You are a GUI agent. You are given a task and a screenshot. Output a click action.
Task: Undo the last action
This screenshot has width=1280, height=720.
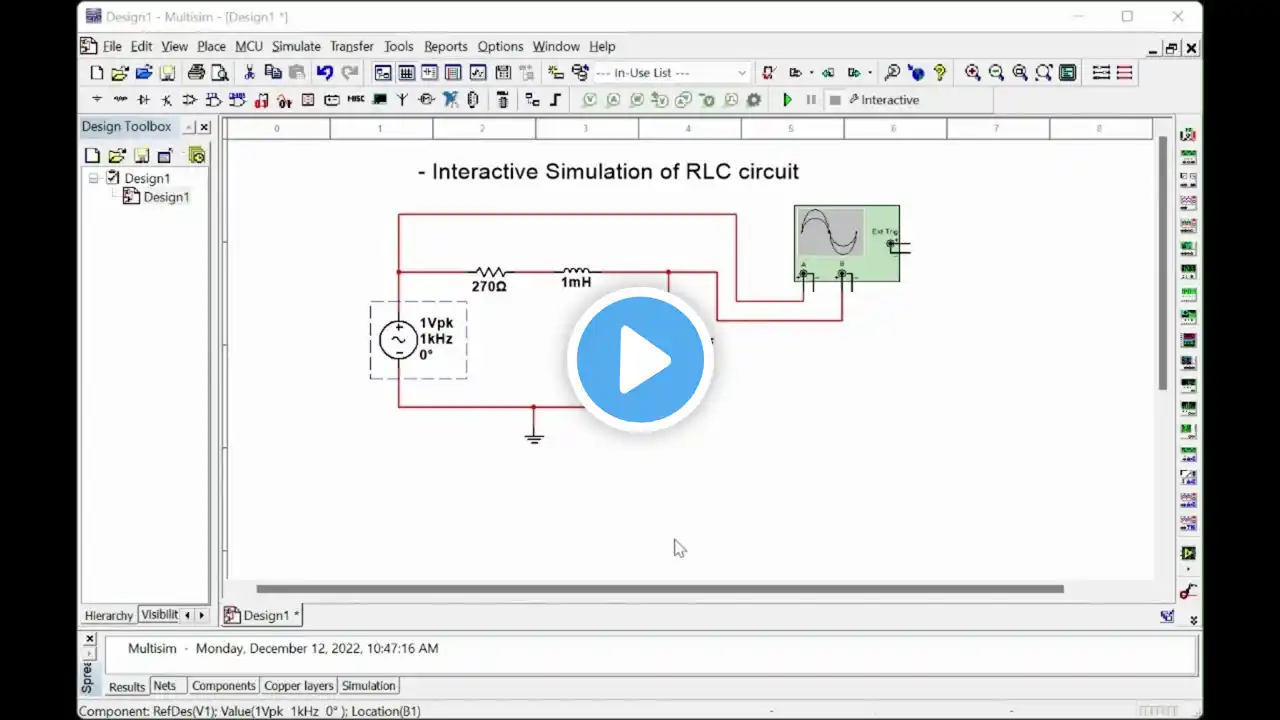pyautogui.click(x=325, y=73)
